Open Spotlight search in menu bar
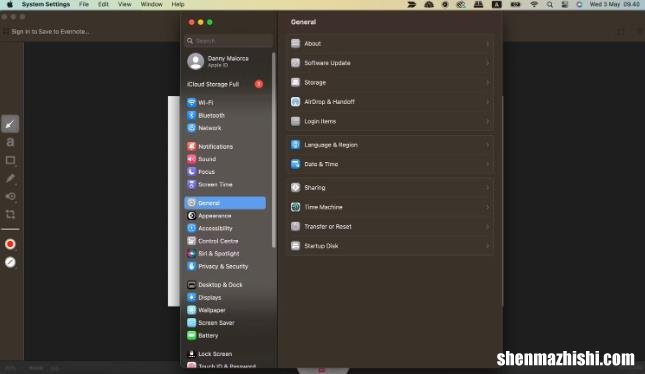 coord(550,5)
